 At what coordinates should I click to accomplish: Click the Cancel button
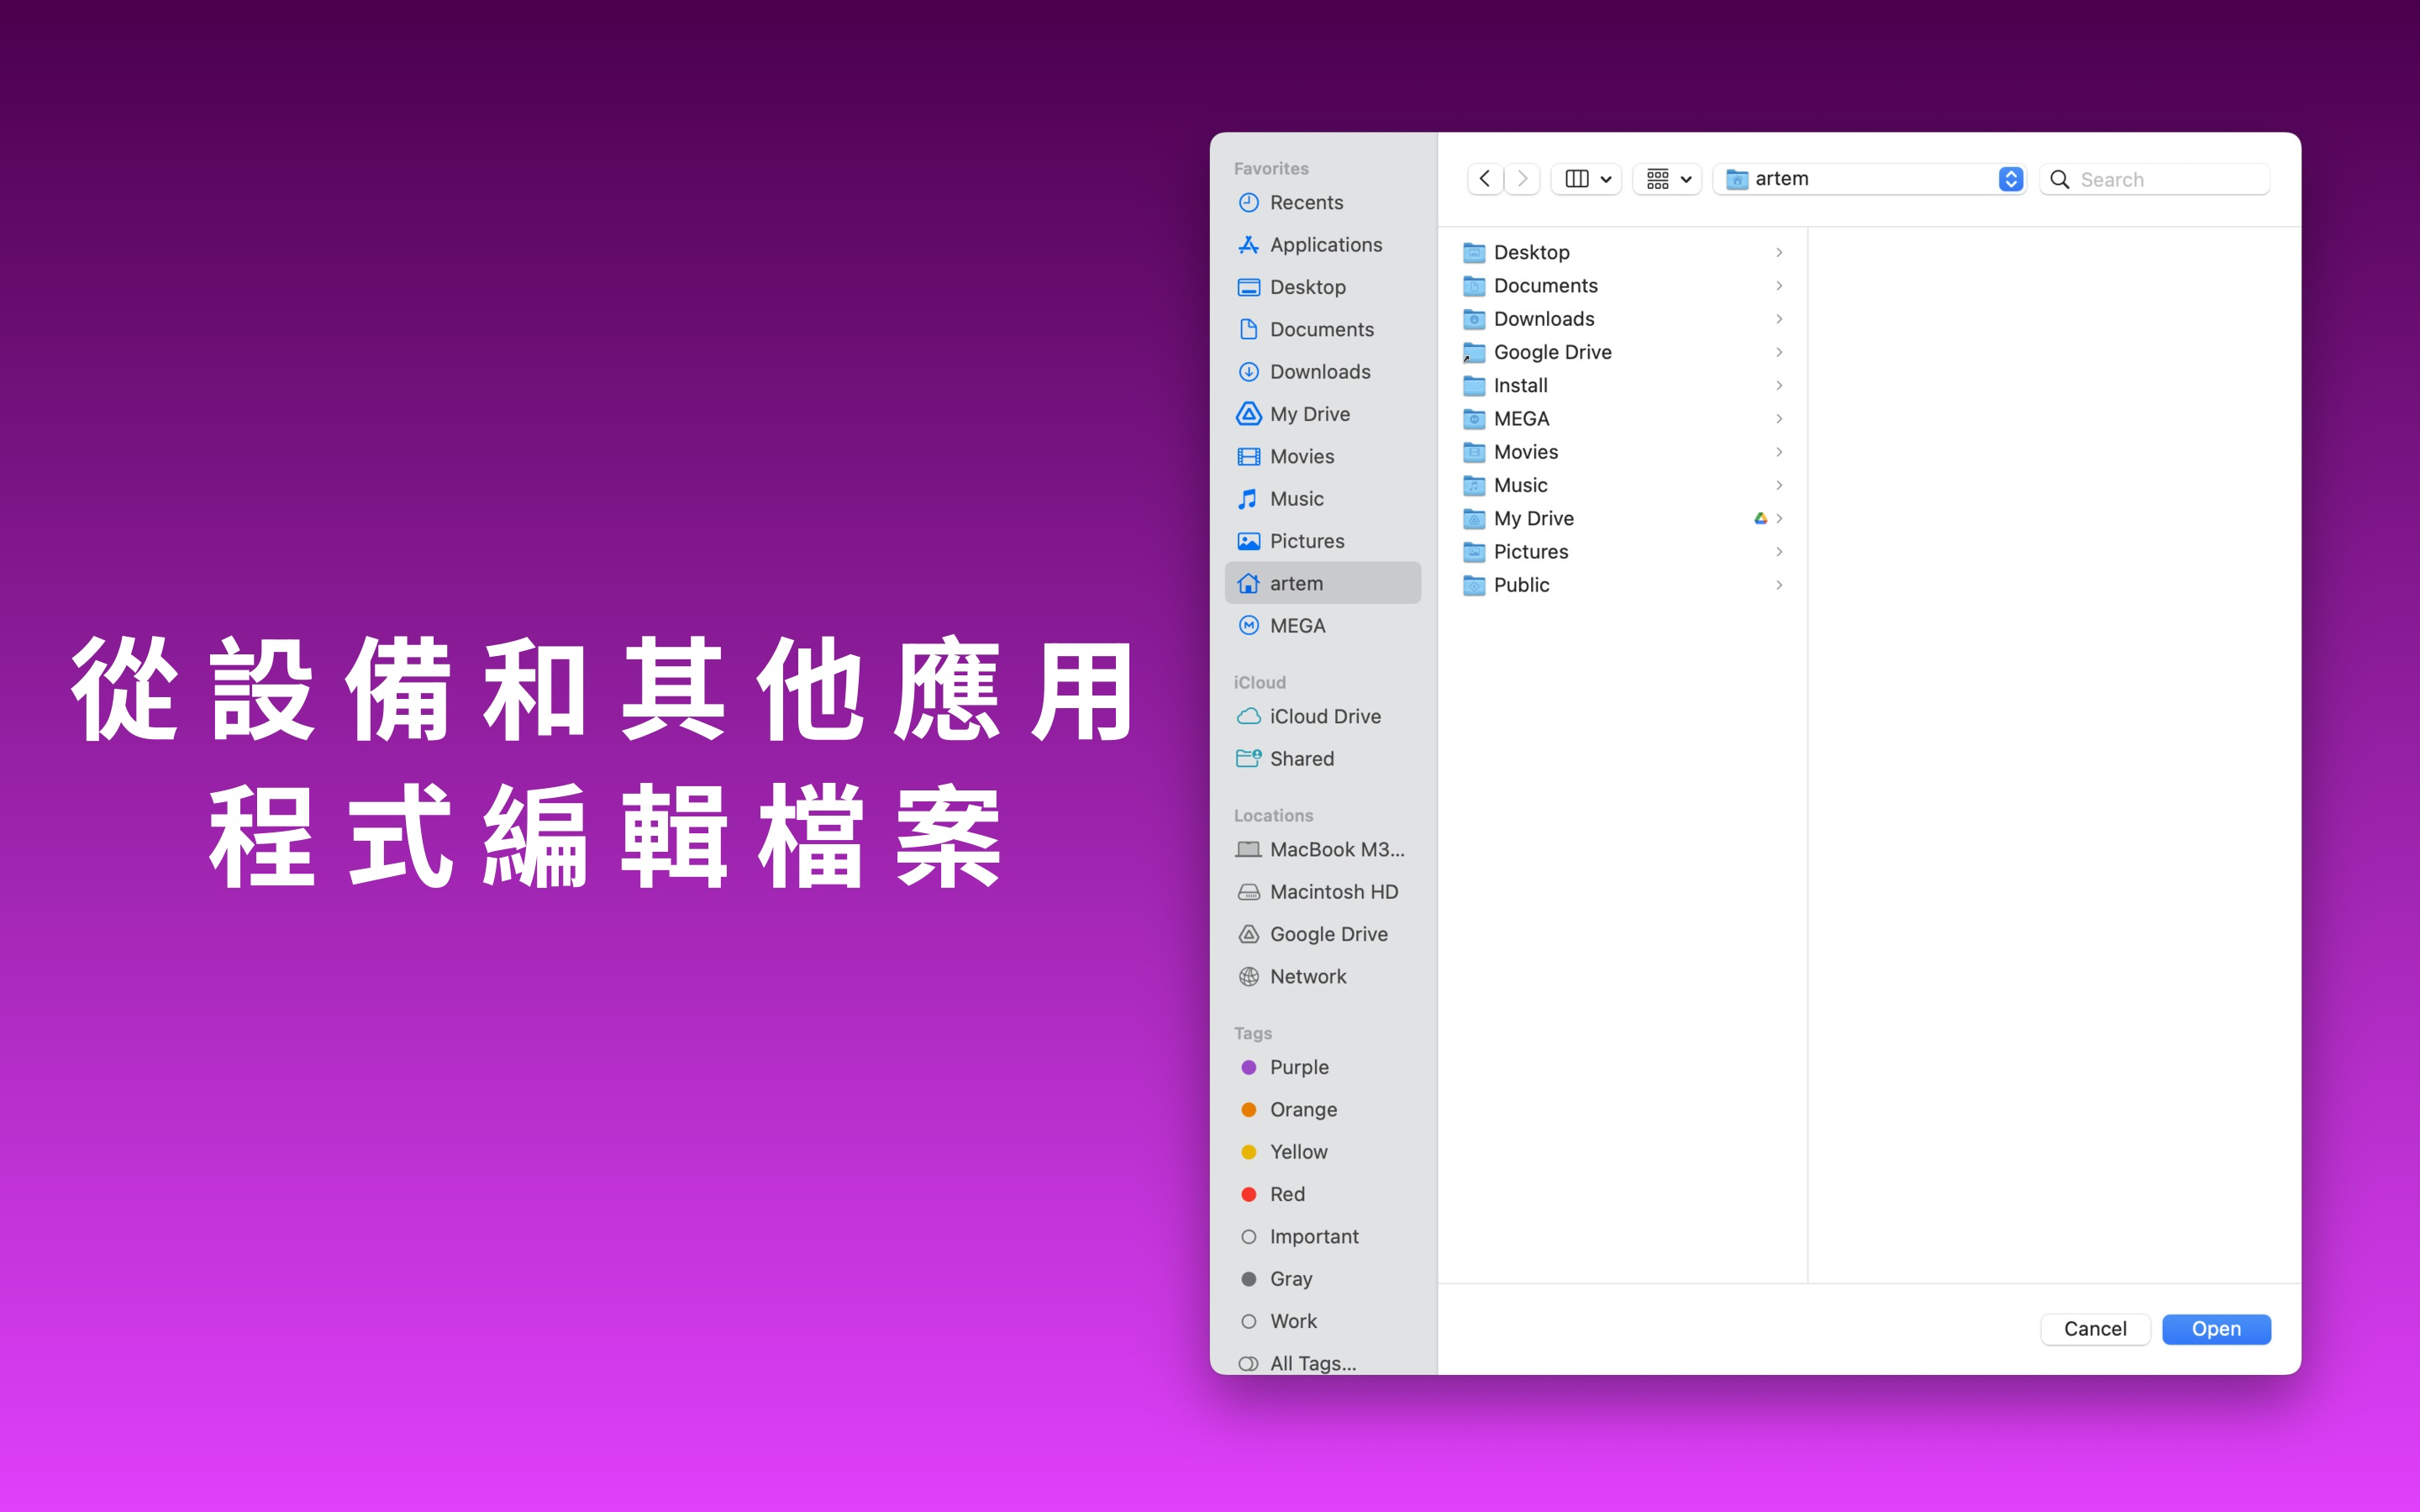(2095, 1329)
